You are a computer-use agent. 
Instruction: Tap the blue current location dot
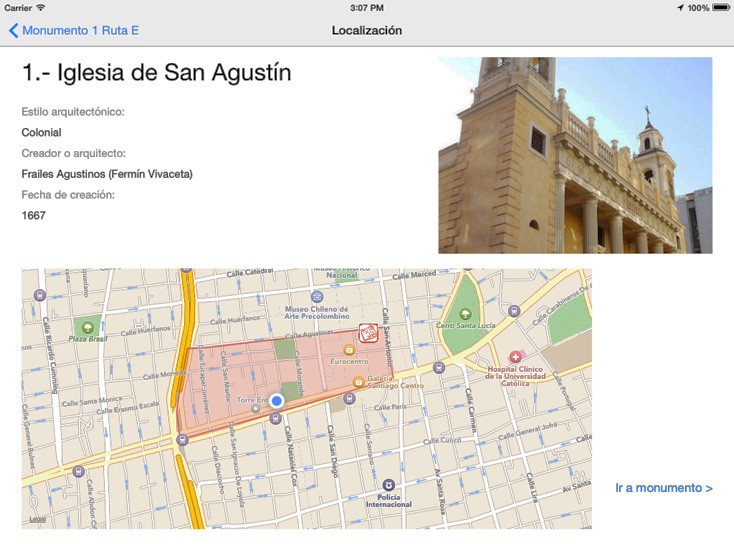277,400
